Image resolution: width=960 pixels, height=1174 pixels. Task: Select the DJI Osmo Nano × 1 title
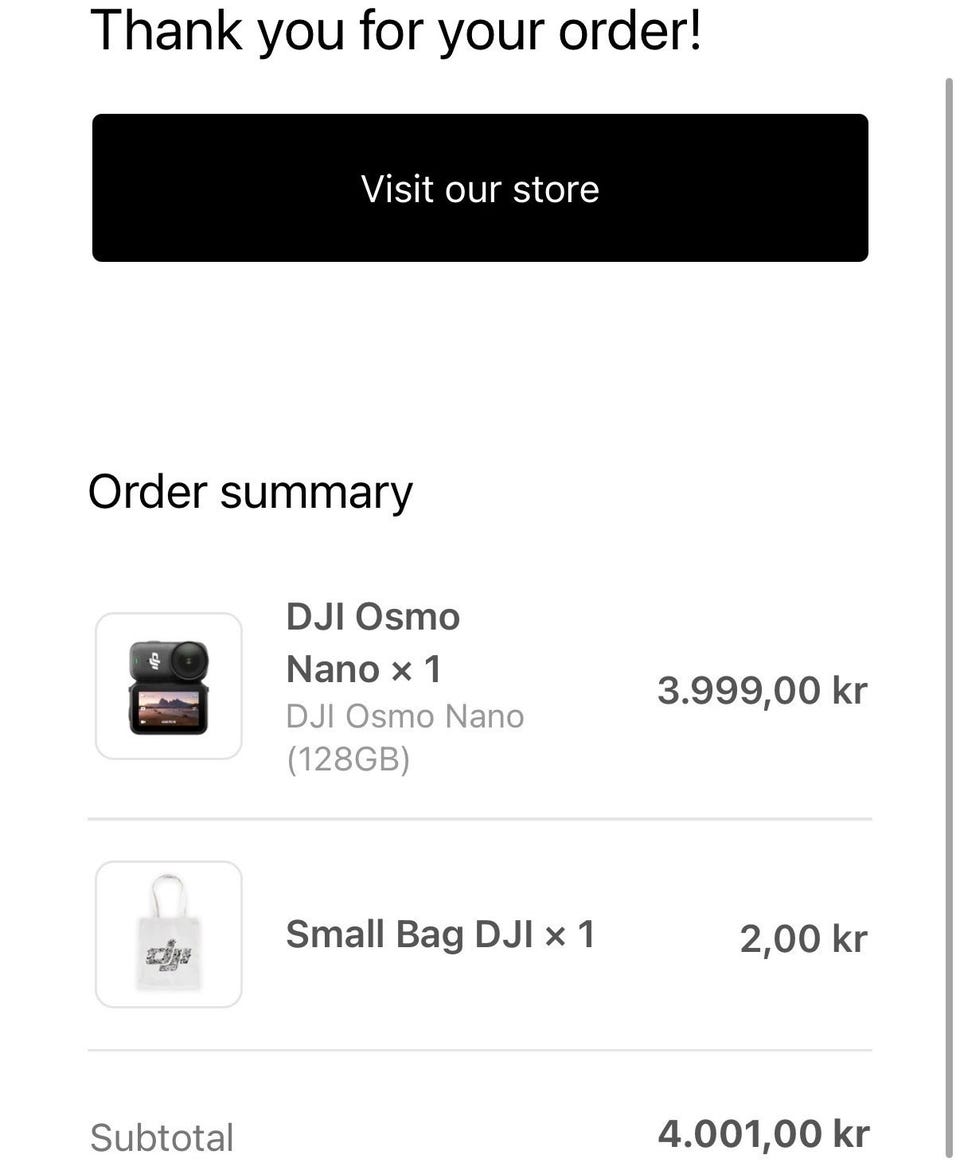pyautogui.click(x=373, y=642)
